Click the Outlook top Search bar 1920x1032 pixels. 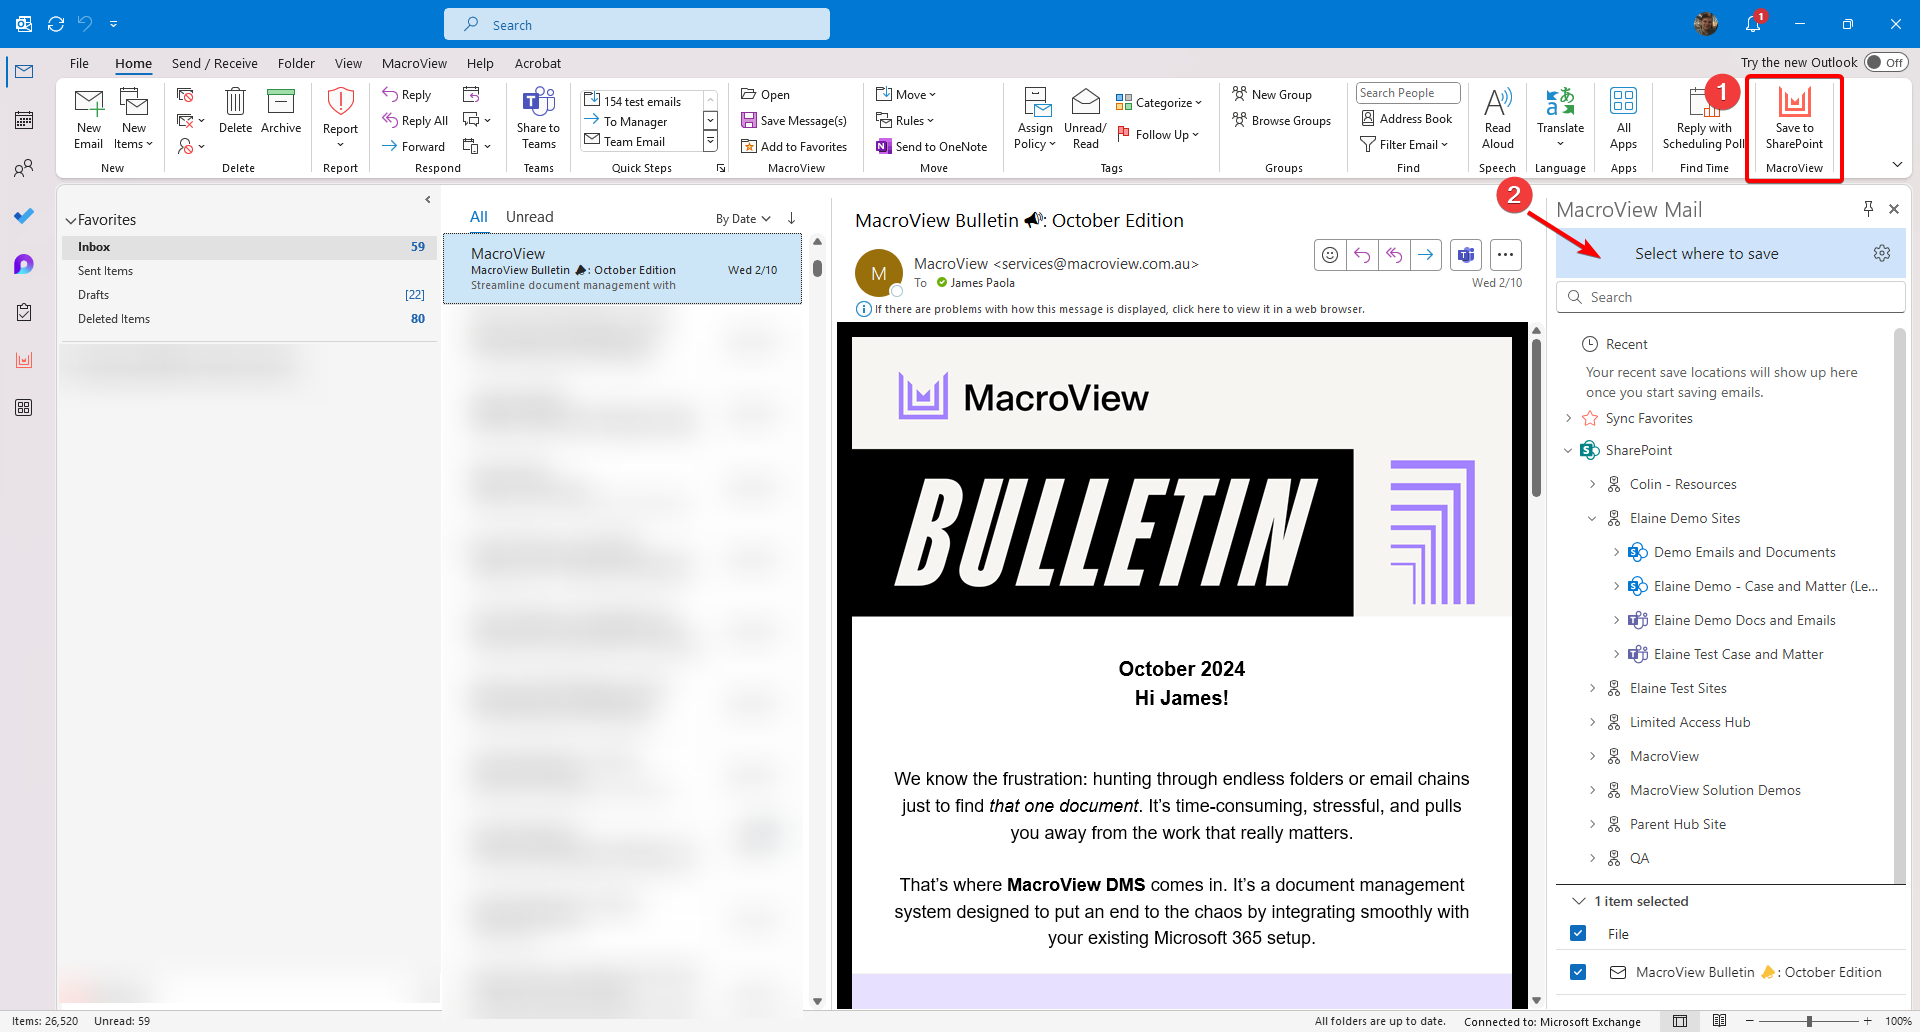pyautogui.click(x=637, y=24)
